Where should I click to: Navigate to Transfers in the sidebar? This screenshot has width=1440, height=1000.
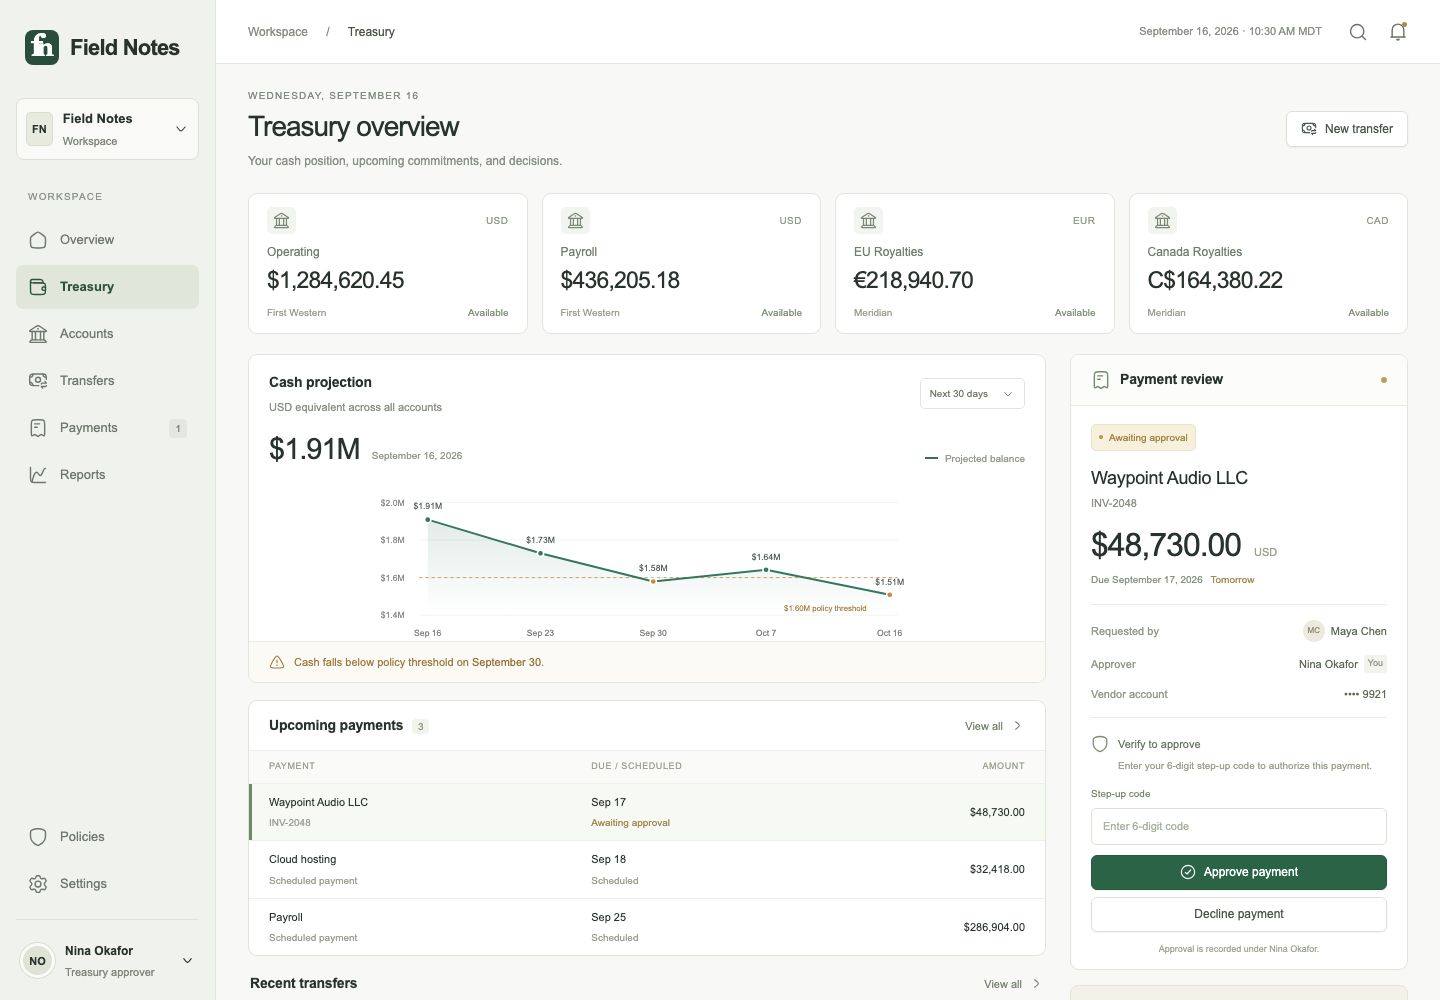point(107,381)
